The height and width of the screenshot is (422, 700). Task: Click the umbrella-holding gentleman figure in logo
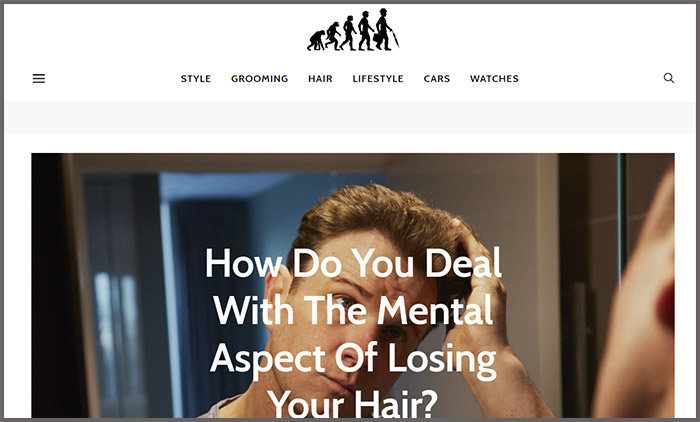pyautogui.click(x=386, y=29)
